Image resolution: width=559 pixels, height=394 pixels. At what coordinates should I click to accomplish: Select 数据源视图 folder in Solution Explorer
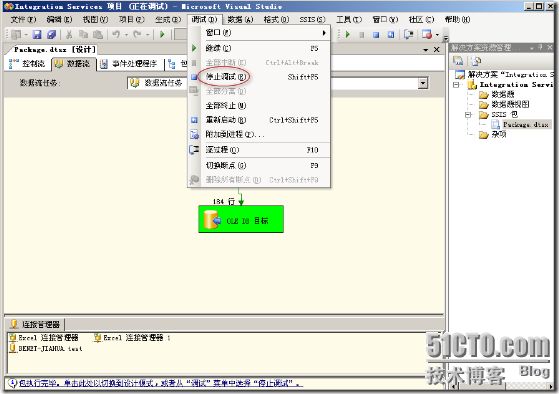[x=504, y=104]
